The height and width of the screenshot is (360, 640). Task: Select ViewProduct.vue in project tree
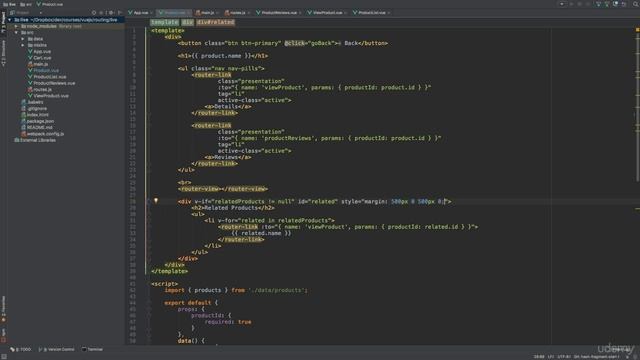(x=48, y=96)
